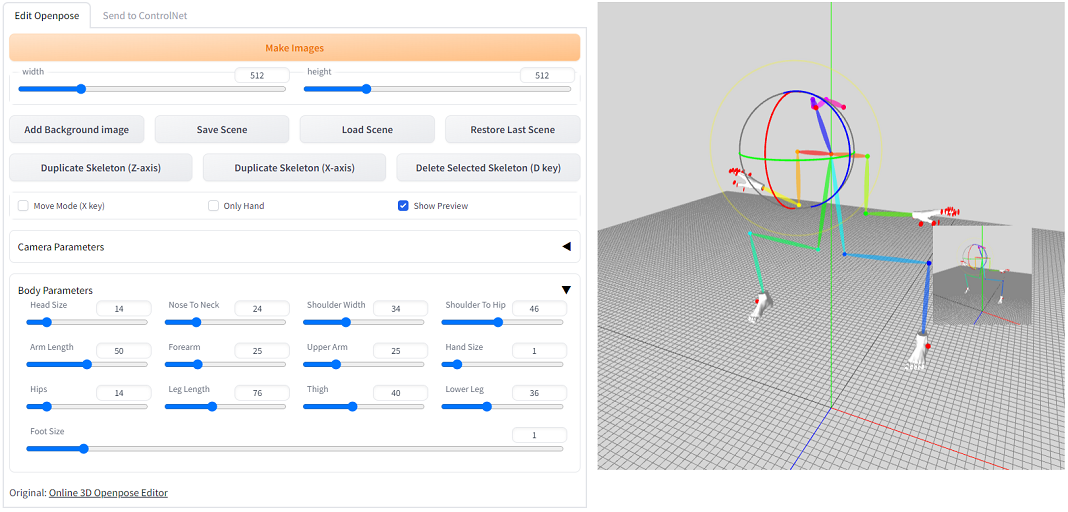The height and width of the screenshot is (512, 1068).
Task: Select the blue neck-to-head bone
Action: point(821,129)
